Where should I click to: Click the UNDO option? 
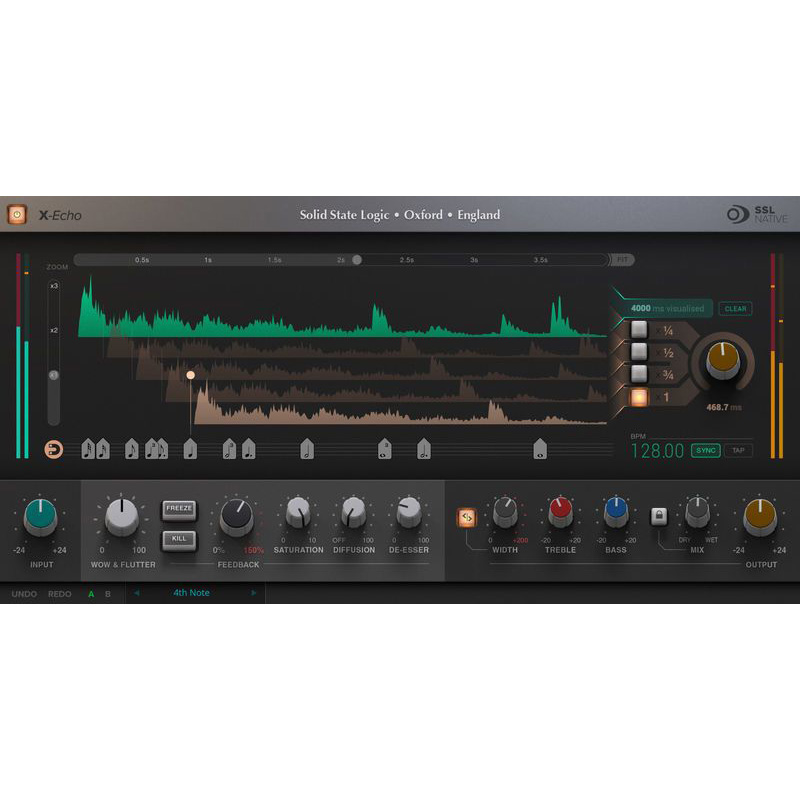pyautogui.click(x=24, y=594)
